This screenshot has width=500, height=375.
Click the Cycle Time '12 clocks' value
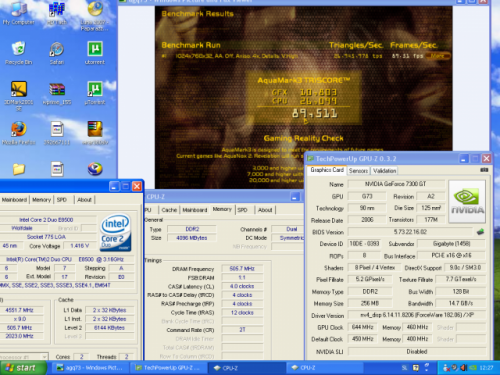click(x=242, y=313)
